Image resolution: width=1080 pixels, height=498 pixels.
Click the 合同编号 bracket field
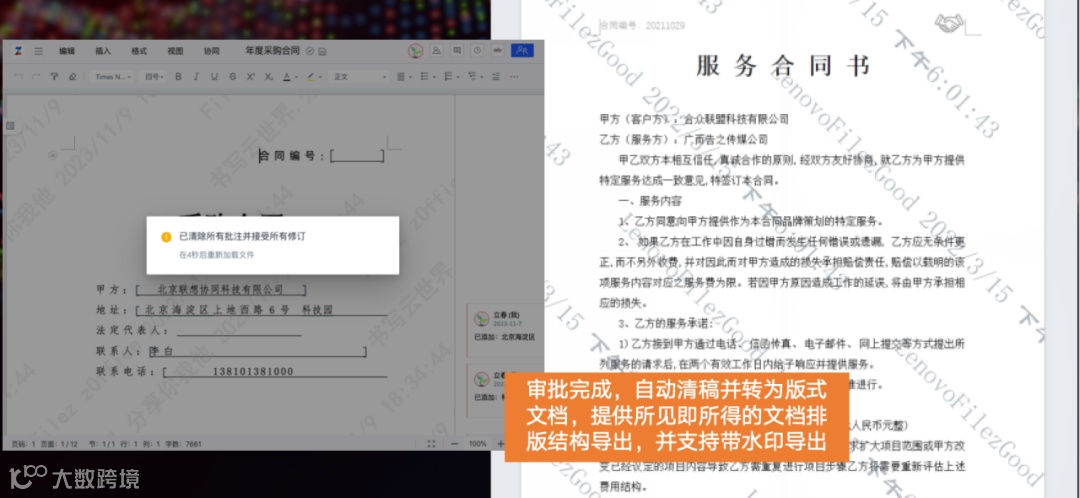tap(357, 156)
